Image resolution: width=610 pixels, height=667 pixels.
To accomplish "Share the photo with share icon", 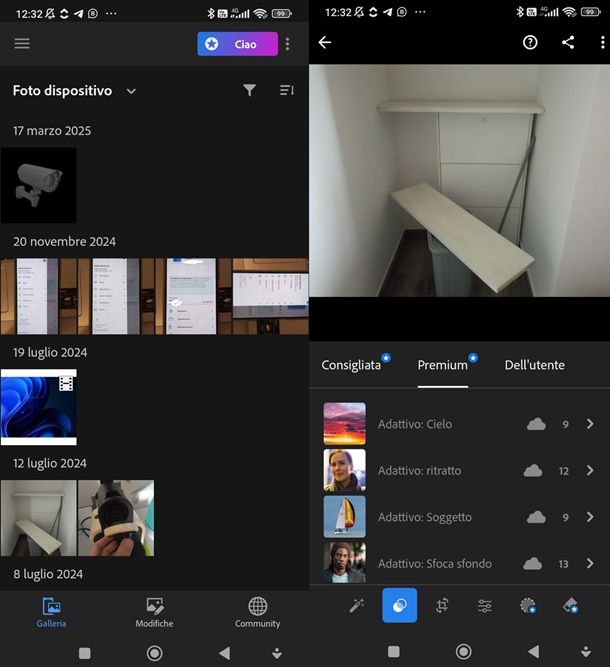I will [568, 42].
